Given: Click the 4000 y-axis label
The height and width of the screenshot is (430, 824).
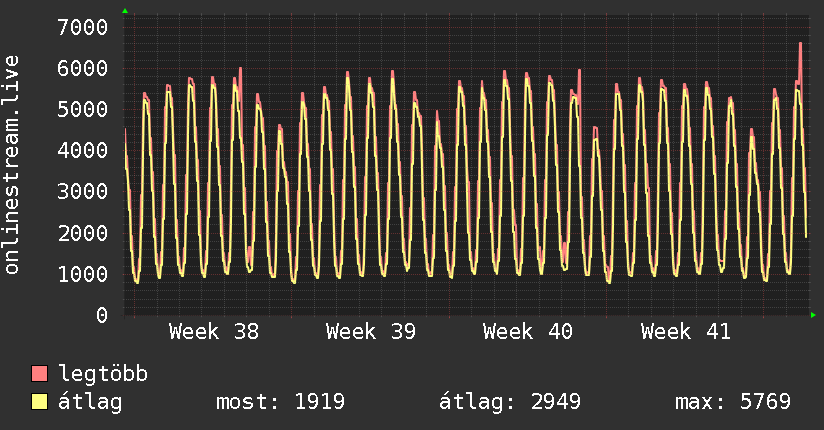Looking at the screenshot, I should point(83,150).
